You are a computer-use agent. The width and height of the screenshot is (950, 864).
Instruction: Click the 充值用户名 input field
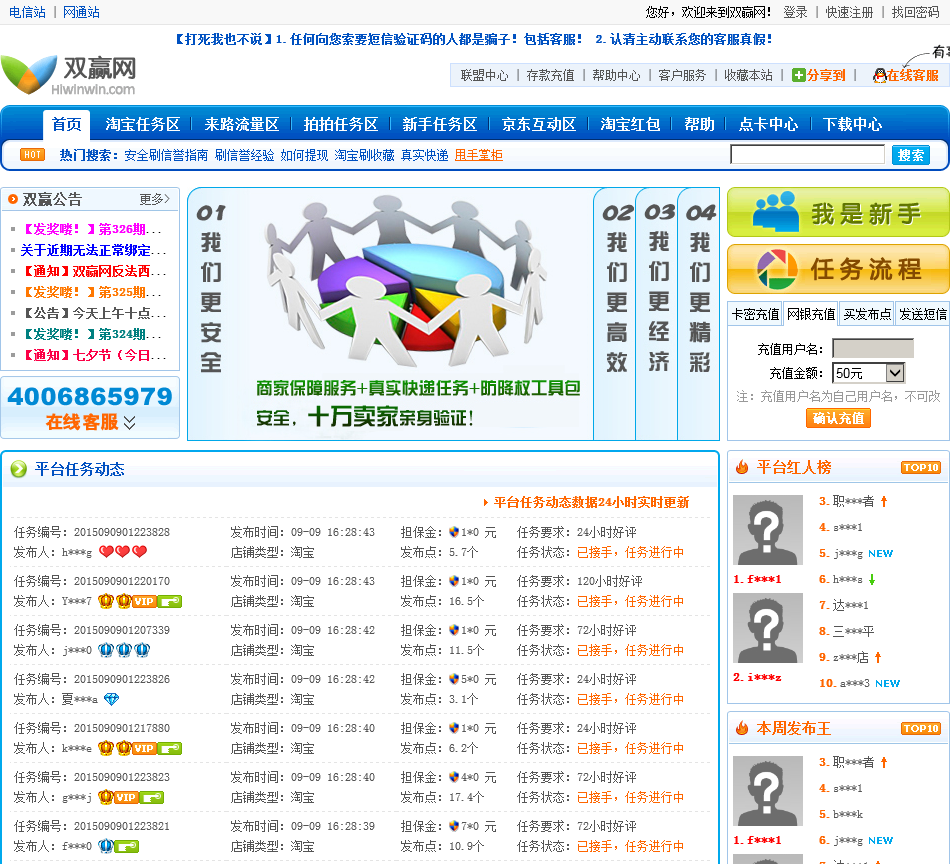(x=872, y=348)
